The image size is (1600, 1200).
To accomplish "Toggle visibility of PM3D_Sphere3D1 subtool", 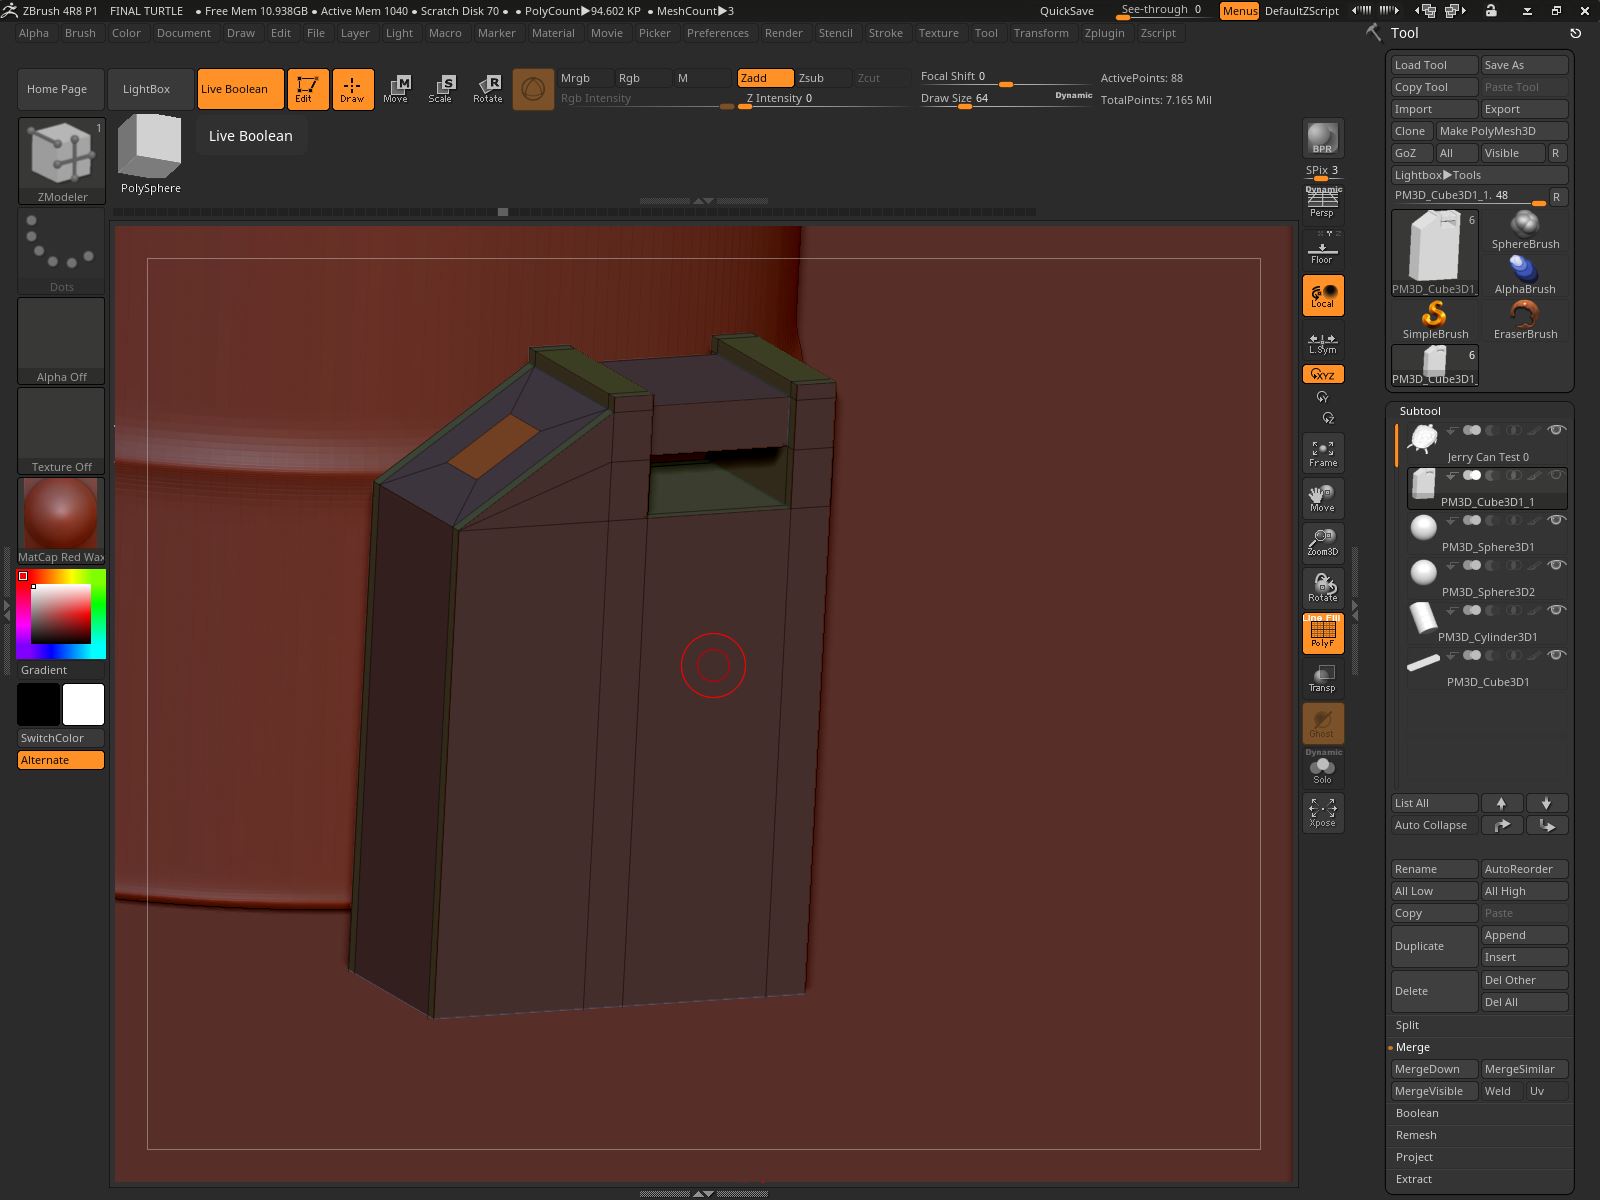I will [x=1556, y=521].
